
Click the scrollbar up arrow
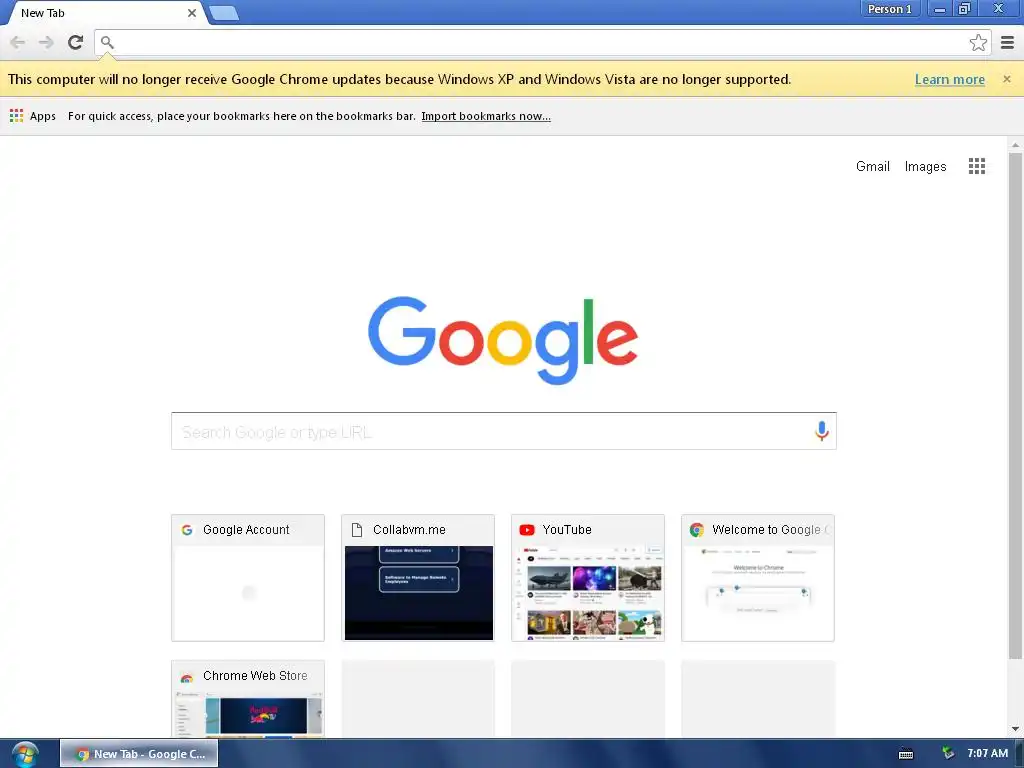tap(1015, 144)
